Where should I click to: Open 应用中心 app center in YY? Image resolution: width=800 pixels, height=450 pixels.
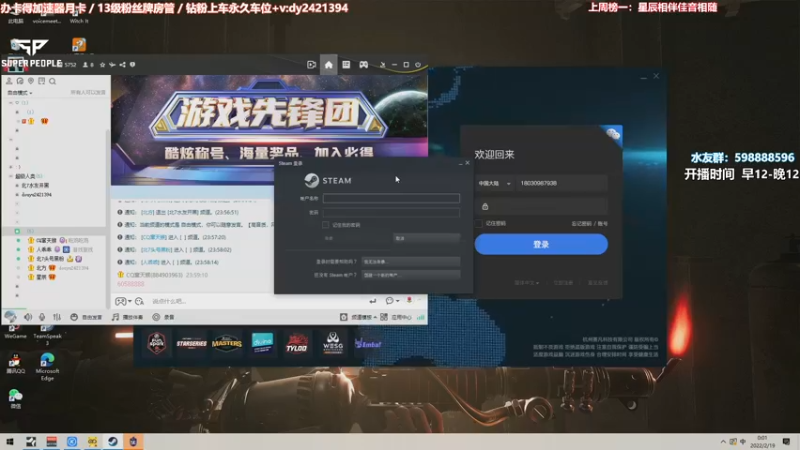[x=396, y=317]
